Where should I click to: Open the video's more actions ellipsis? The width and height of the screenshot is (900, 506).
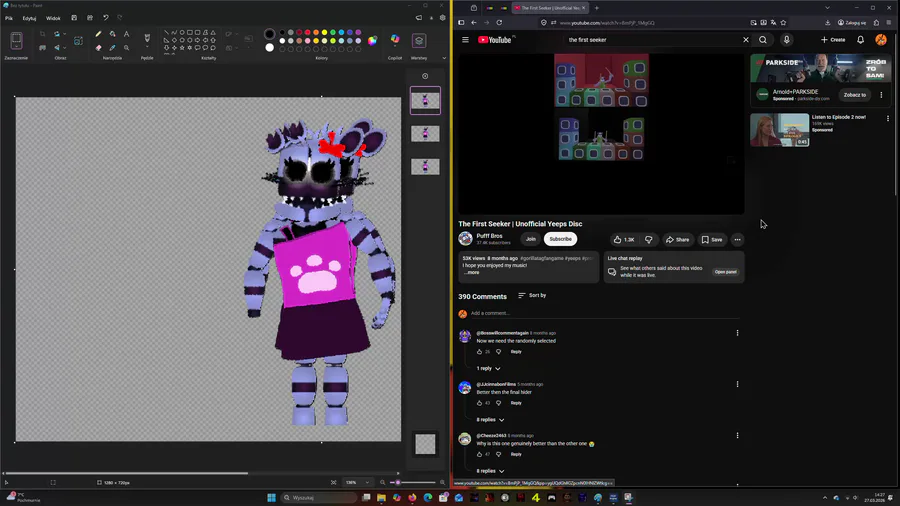coord(737,240)
